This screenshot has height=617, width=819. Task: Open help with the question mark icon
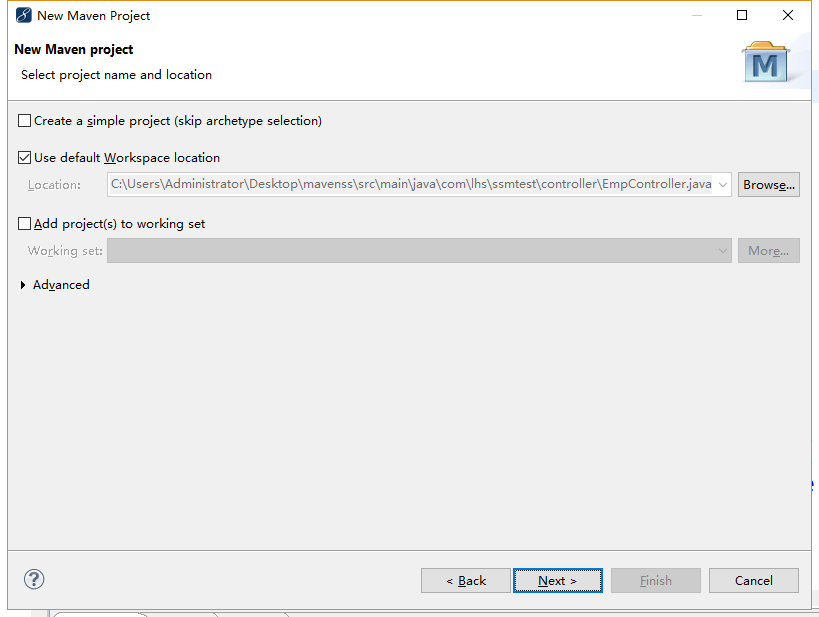(34, 579)
